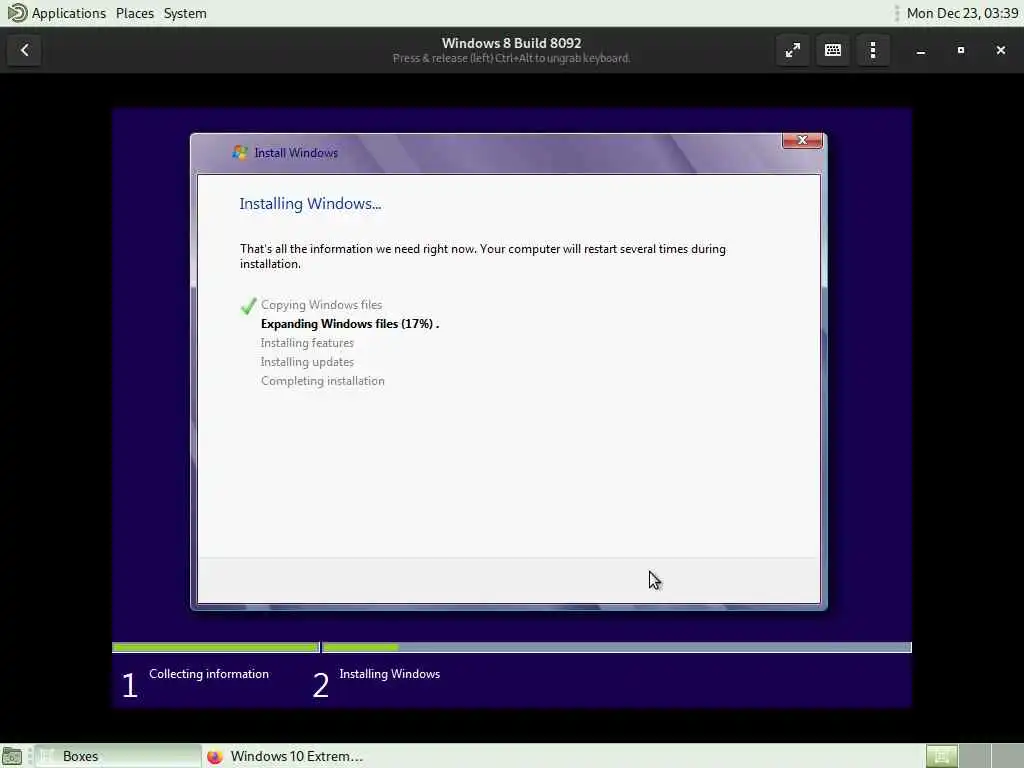Go back using the Boxes back arrow
Screen dimensions: 1024x768
tap(24, 50)
